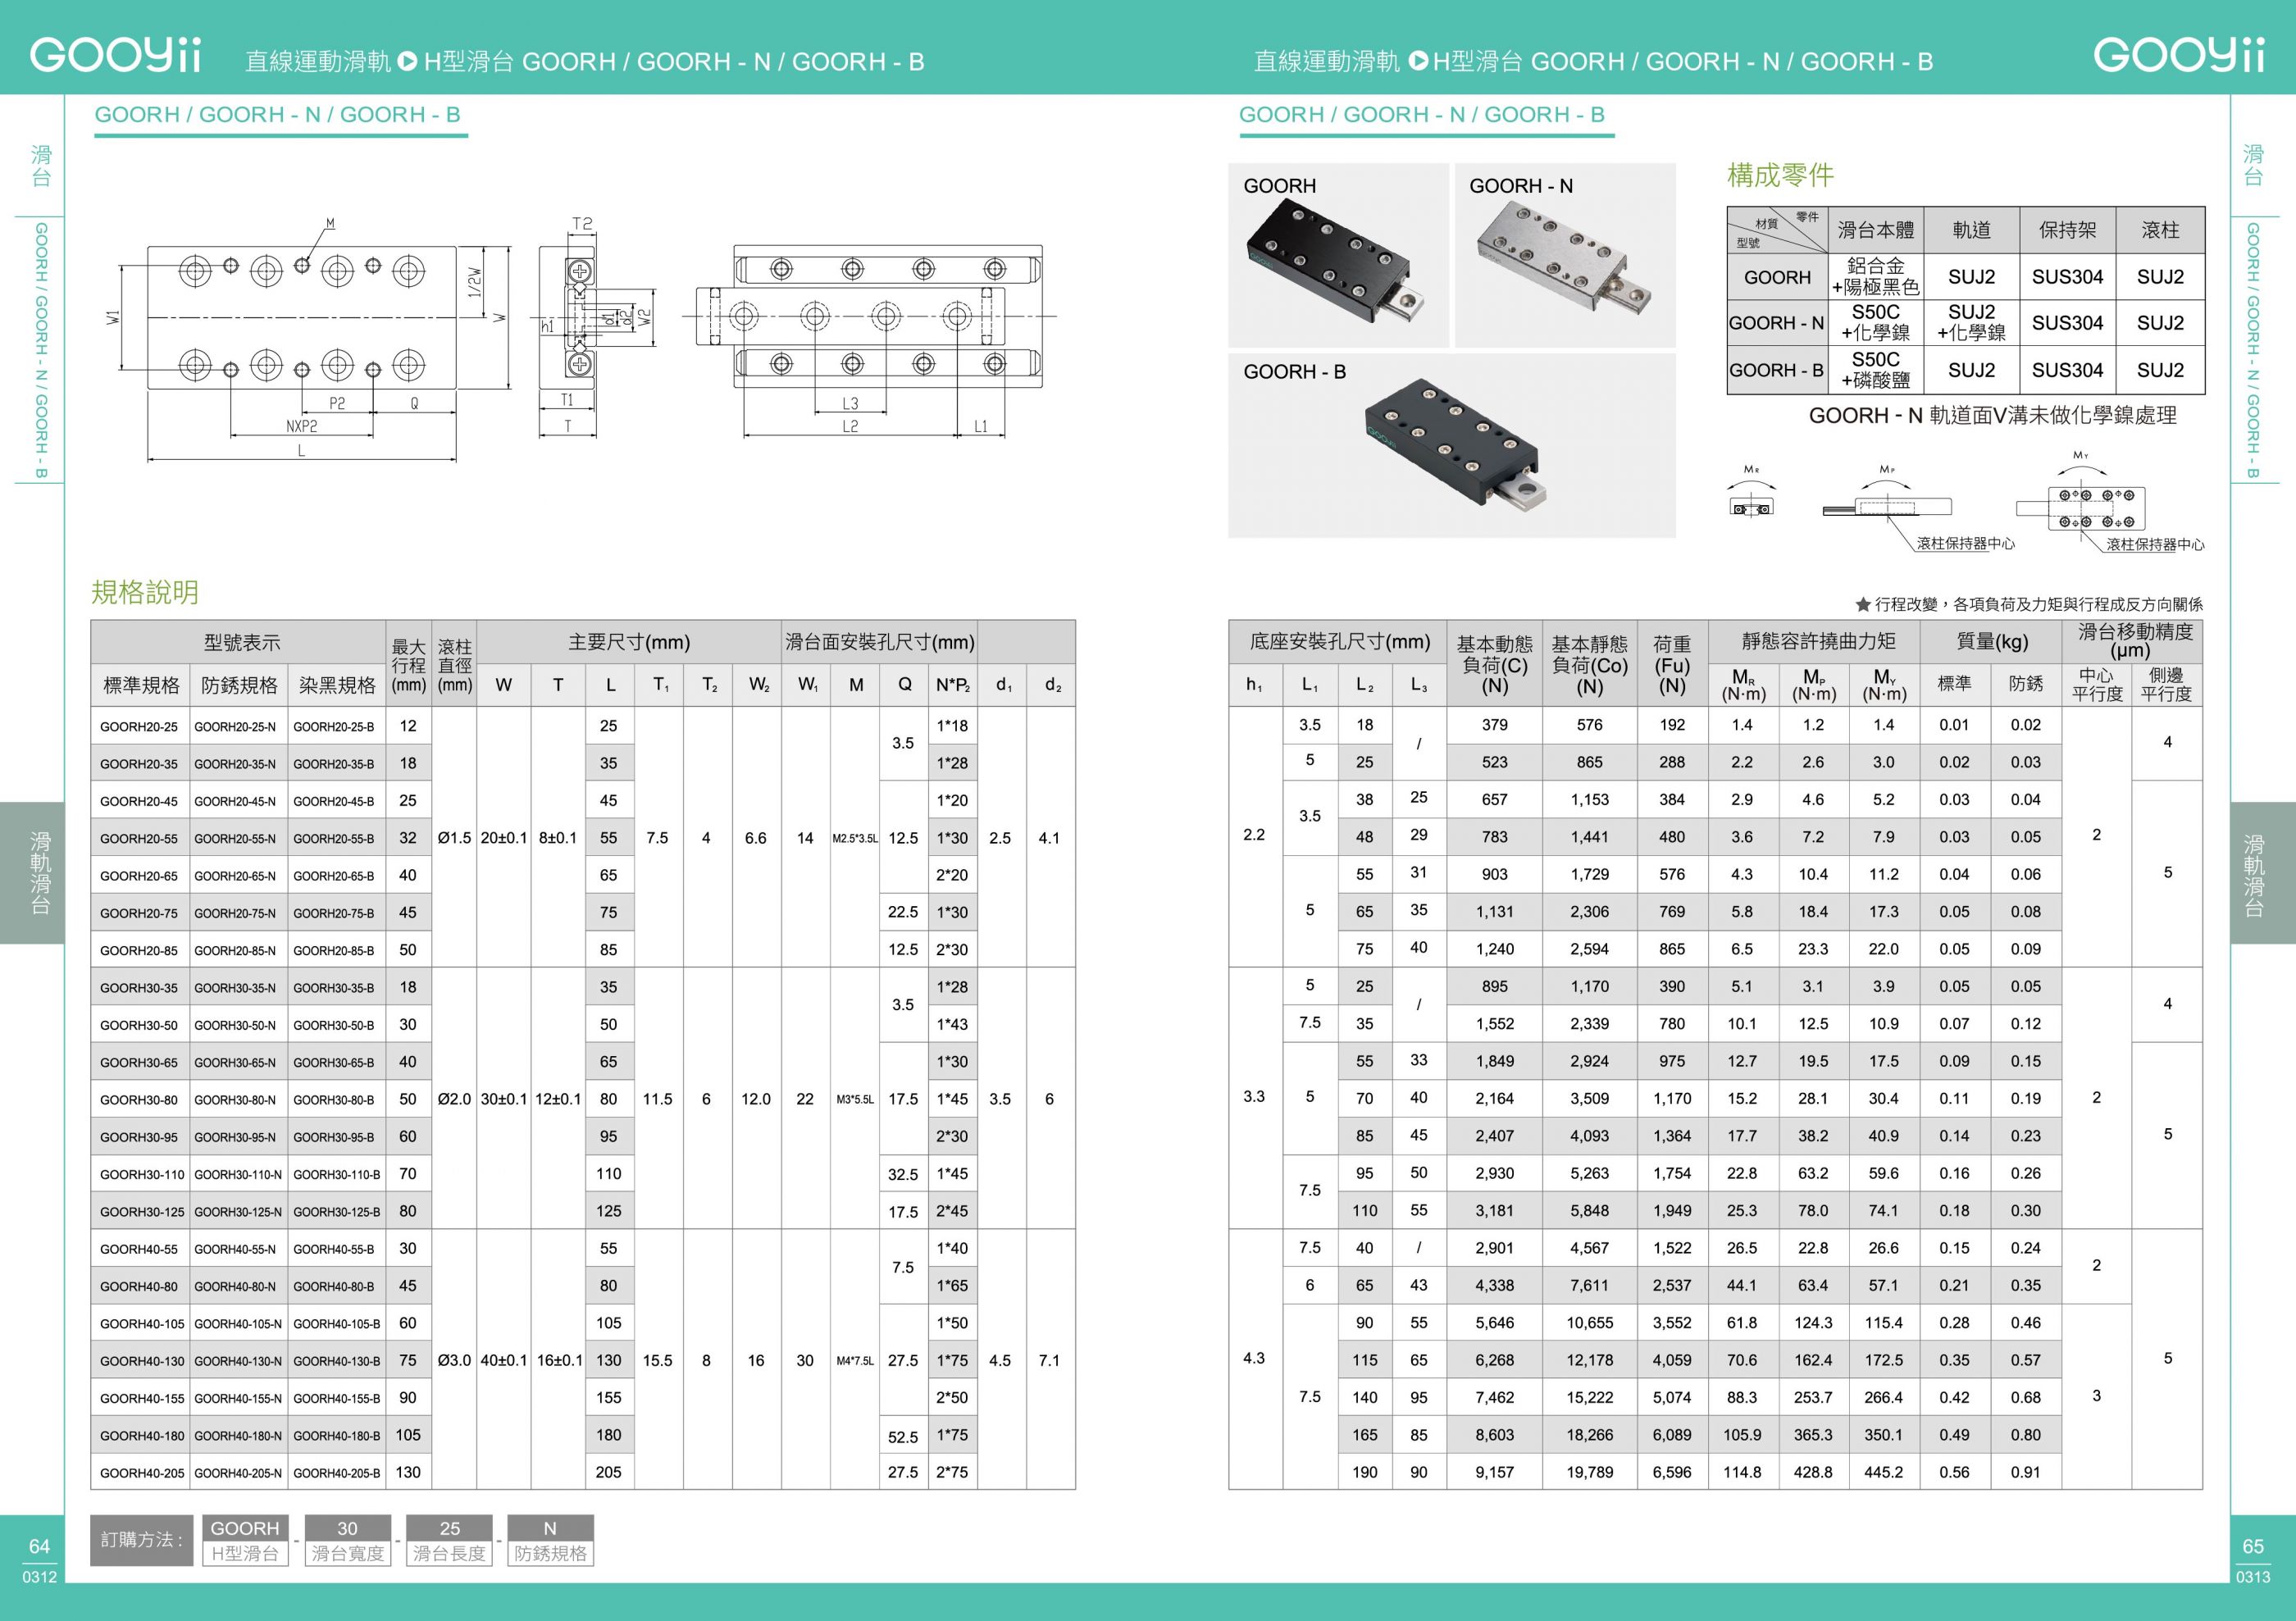This screenshot has width=2296, height=1621.
Task: Select the 滑台 side tab at top of right page
Action: click(x=2254, y=166)
